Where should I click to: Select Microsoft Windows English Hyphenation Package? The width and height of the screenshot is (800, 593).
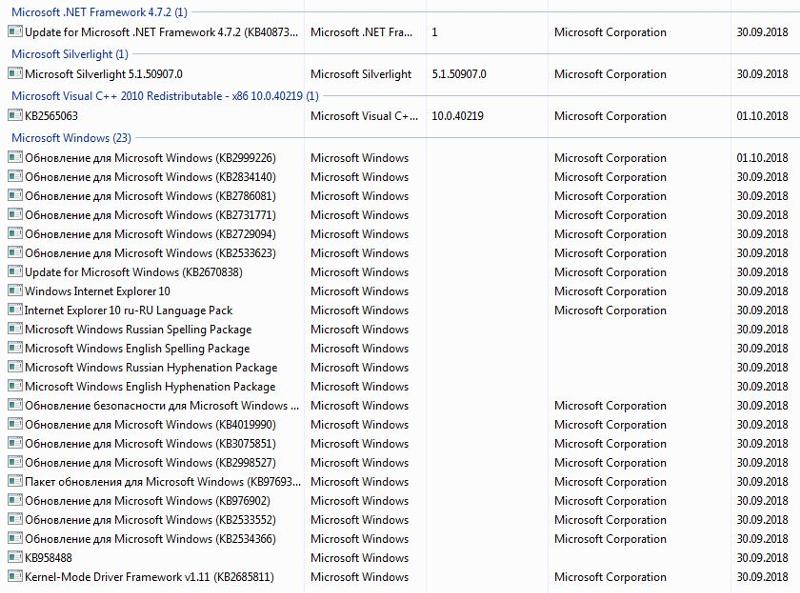tap(150, 386)
